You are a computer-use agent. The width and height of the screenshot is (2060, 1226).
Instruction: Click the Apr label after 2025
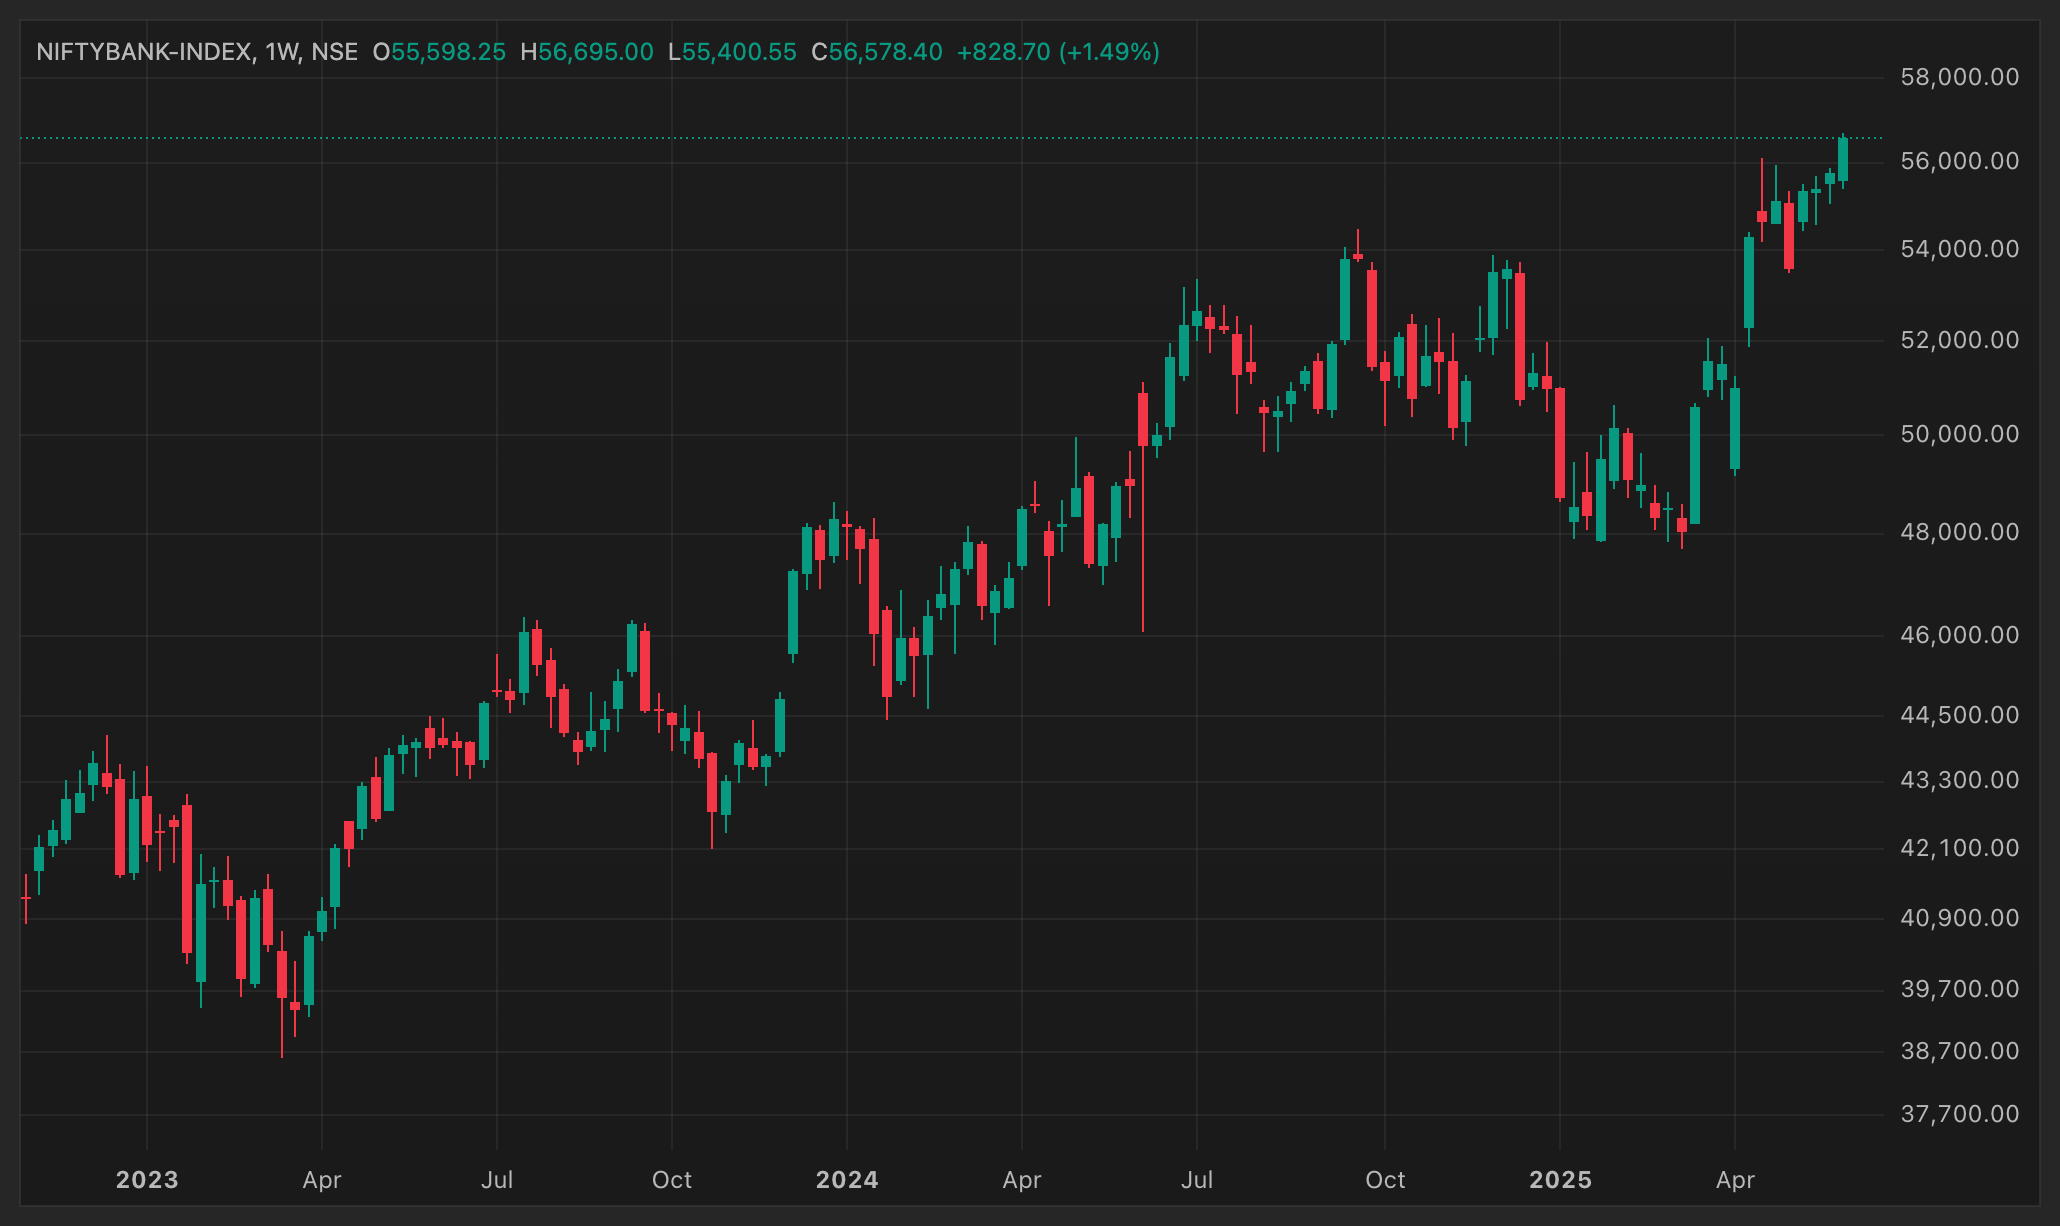tap(1735, 1180)
